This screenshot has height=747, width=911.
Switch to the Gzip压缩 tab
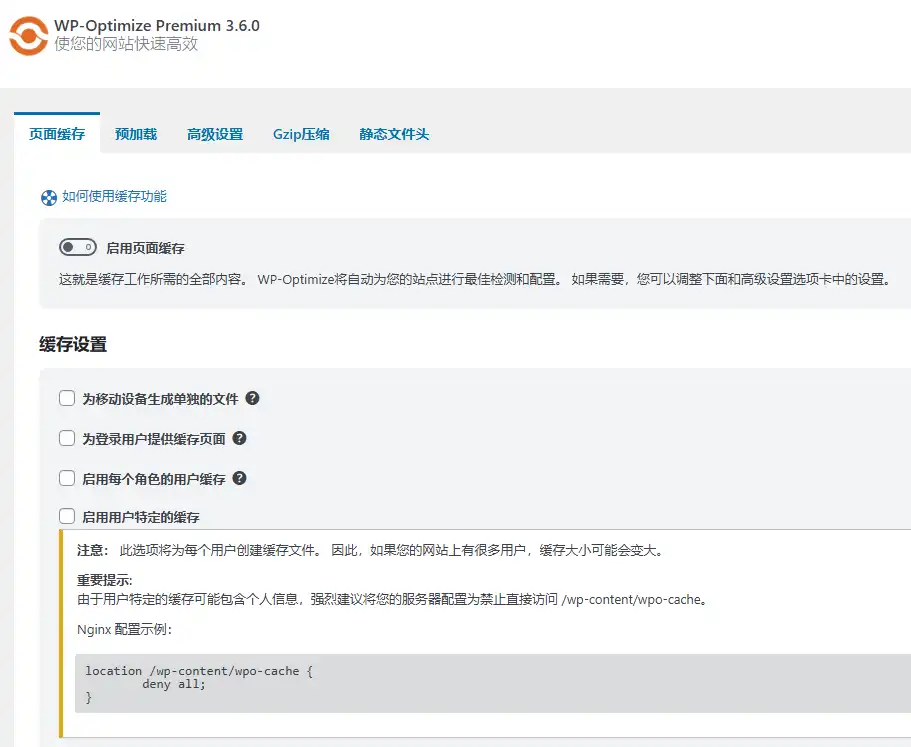(x=300, y=133)
